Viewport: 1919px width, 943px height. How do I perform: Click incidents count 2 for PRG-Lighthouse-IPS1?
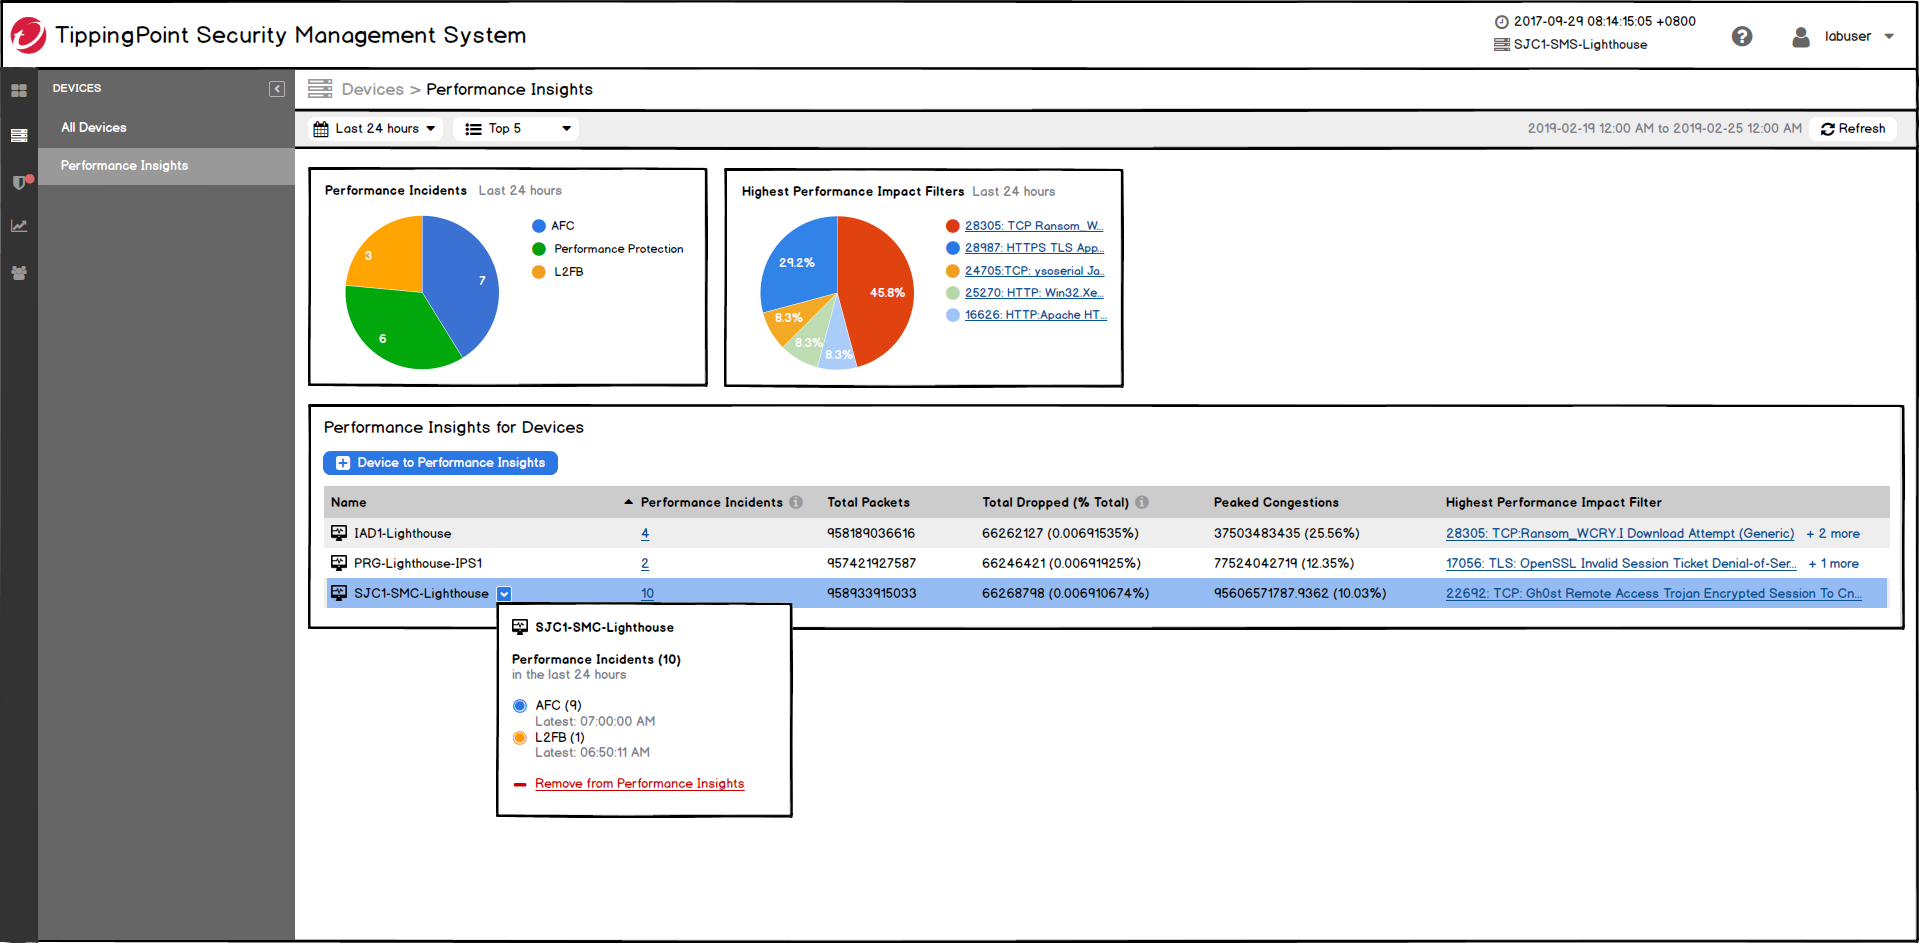click(645, 564)
